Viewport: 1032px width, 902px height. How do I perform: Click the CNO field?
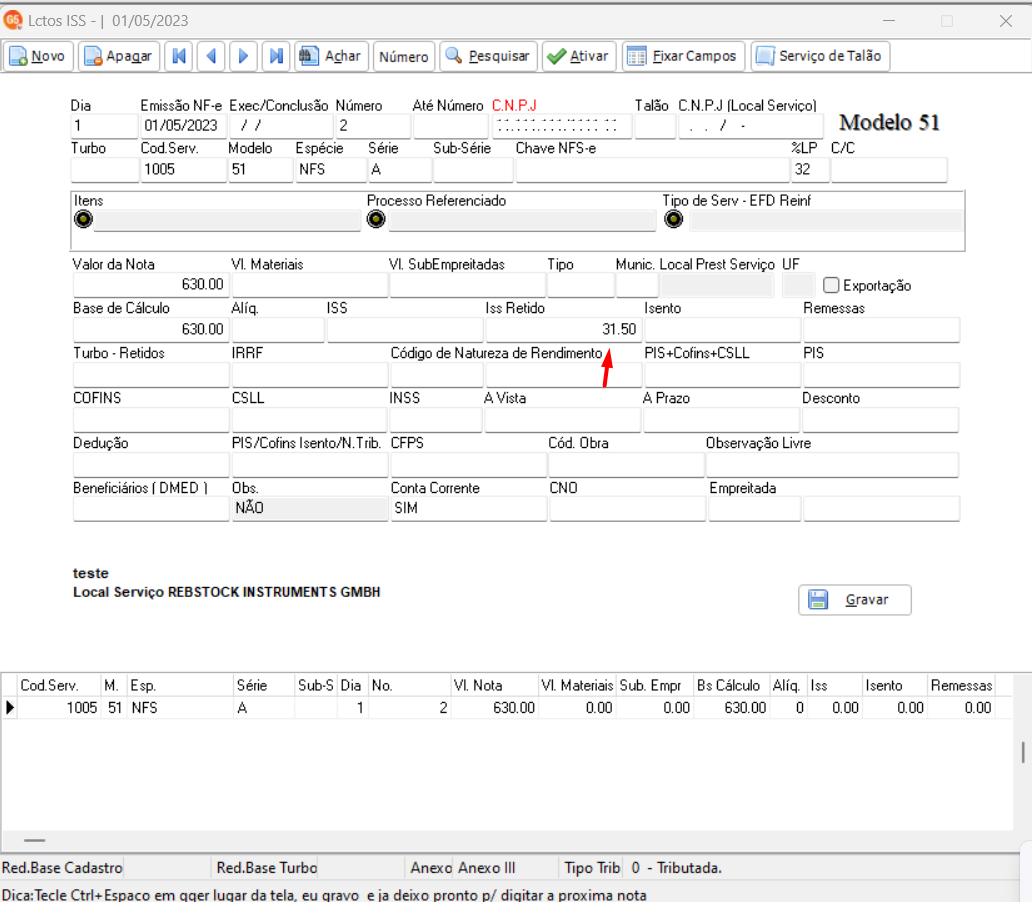[x=628, y=509]
